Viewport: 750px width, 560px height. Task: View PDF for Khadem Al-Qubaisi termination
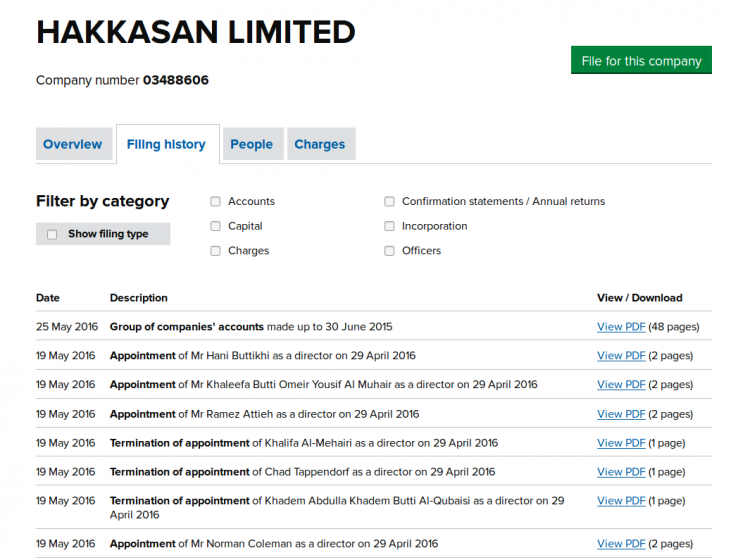point(621,501)
